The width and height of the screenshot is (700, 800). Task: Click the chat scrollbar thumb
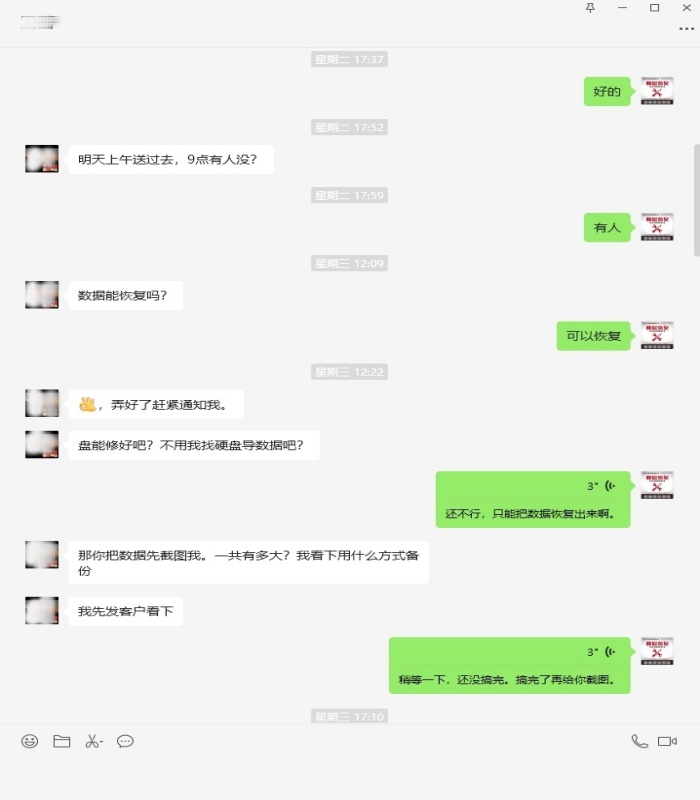(696, 199)
